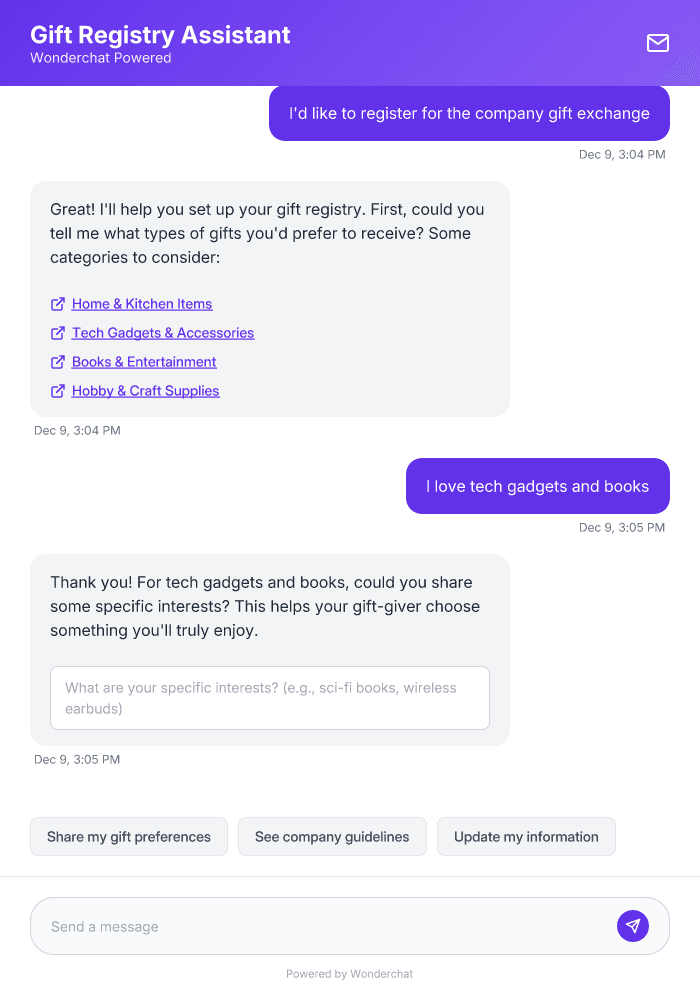Click the envelope icon in the header
This screenshot has width=700, height=1000.
pos(657,43)
